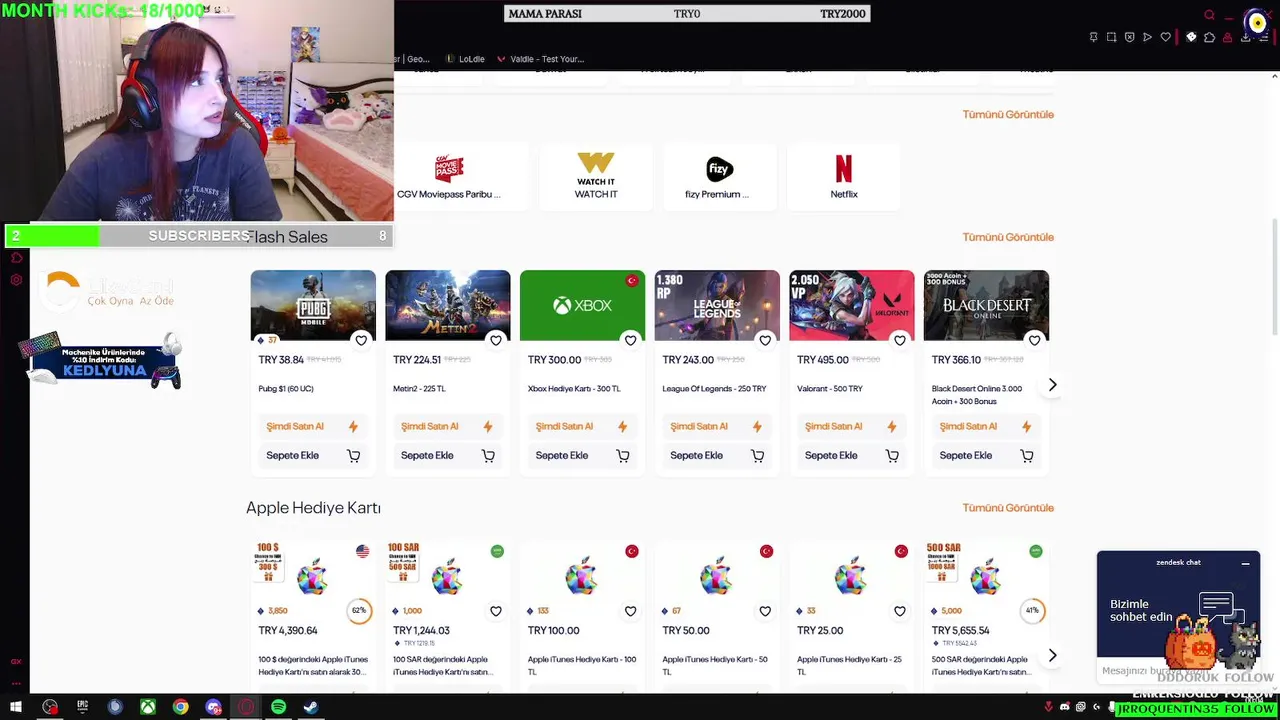Click the heart bookmark icon in browser toolbar
Viewport: 1280px width, 720px height.
click(x=1165, y=37)
